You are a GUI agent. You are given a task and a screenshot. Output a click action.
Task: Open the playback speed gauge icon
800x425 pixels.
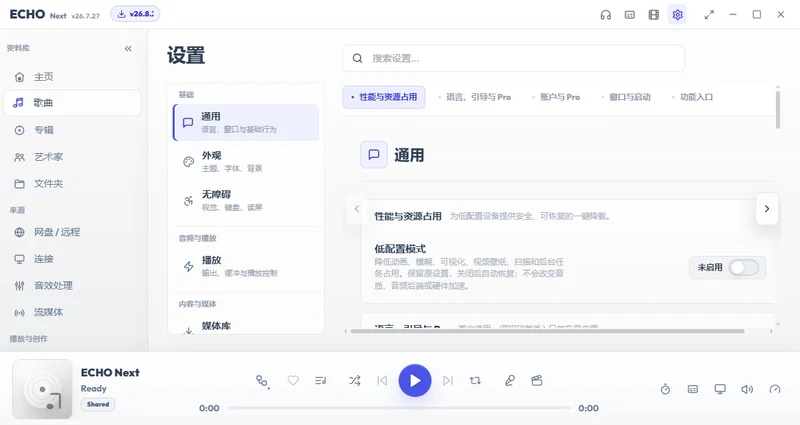(774, 389)
